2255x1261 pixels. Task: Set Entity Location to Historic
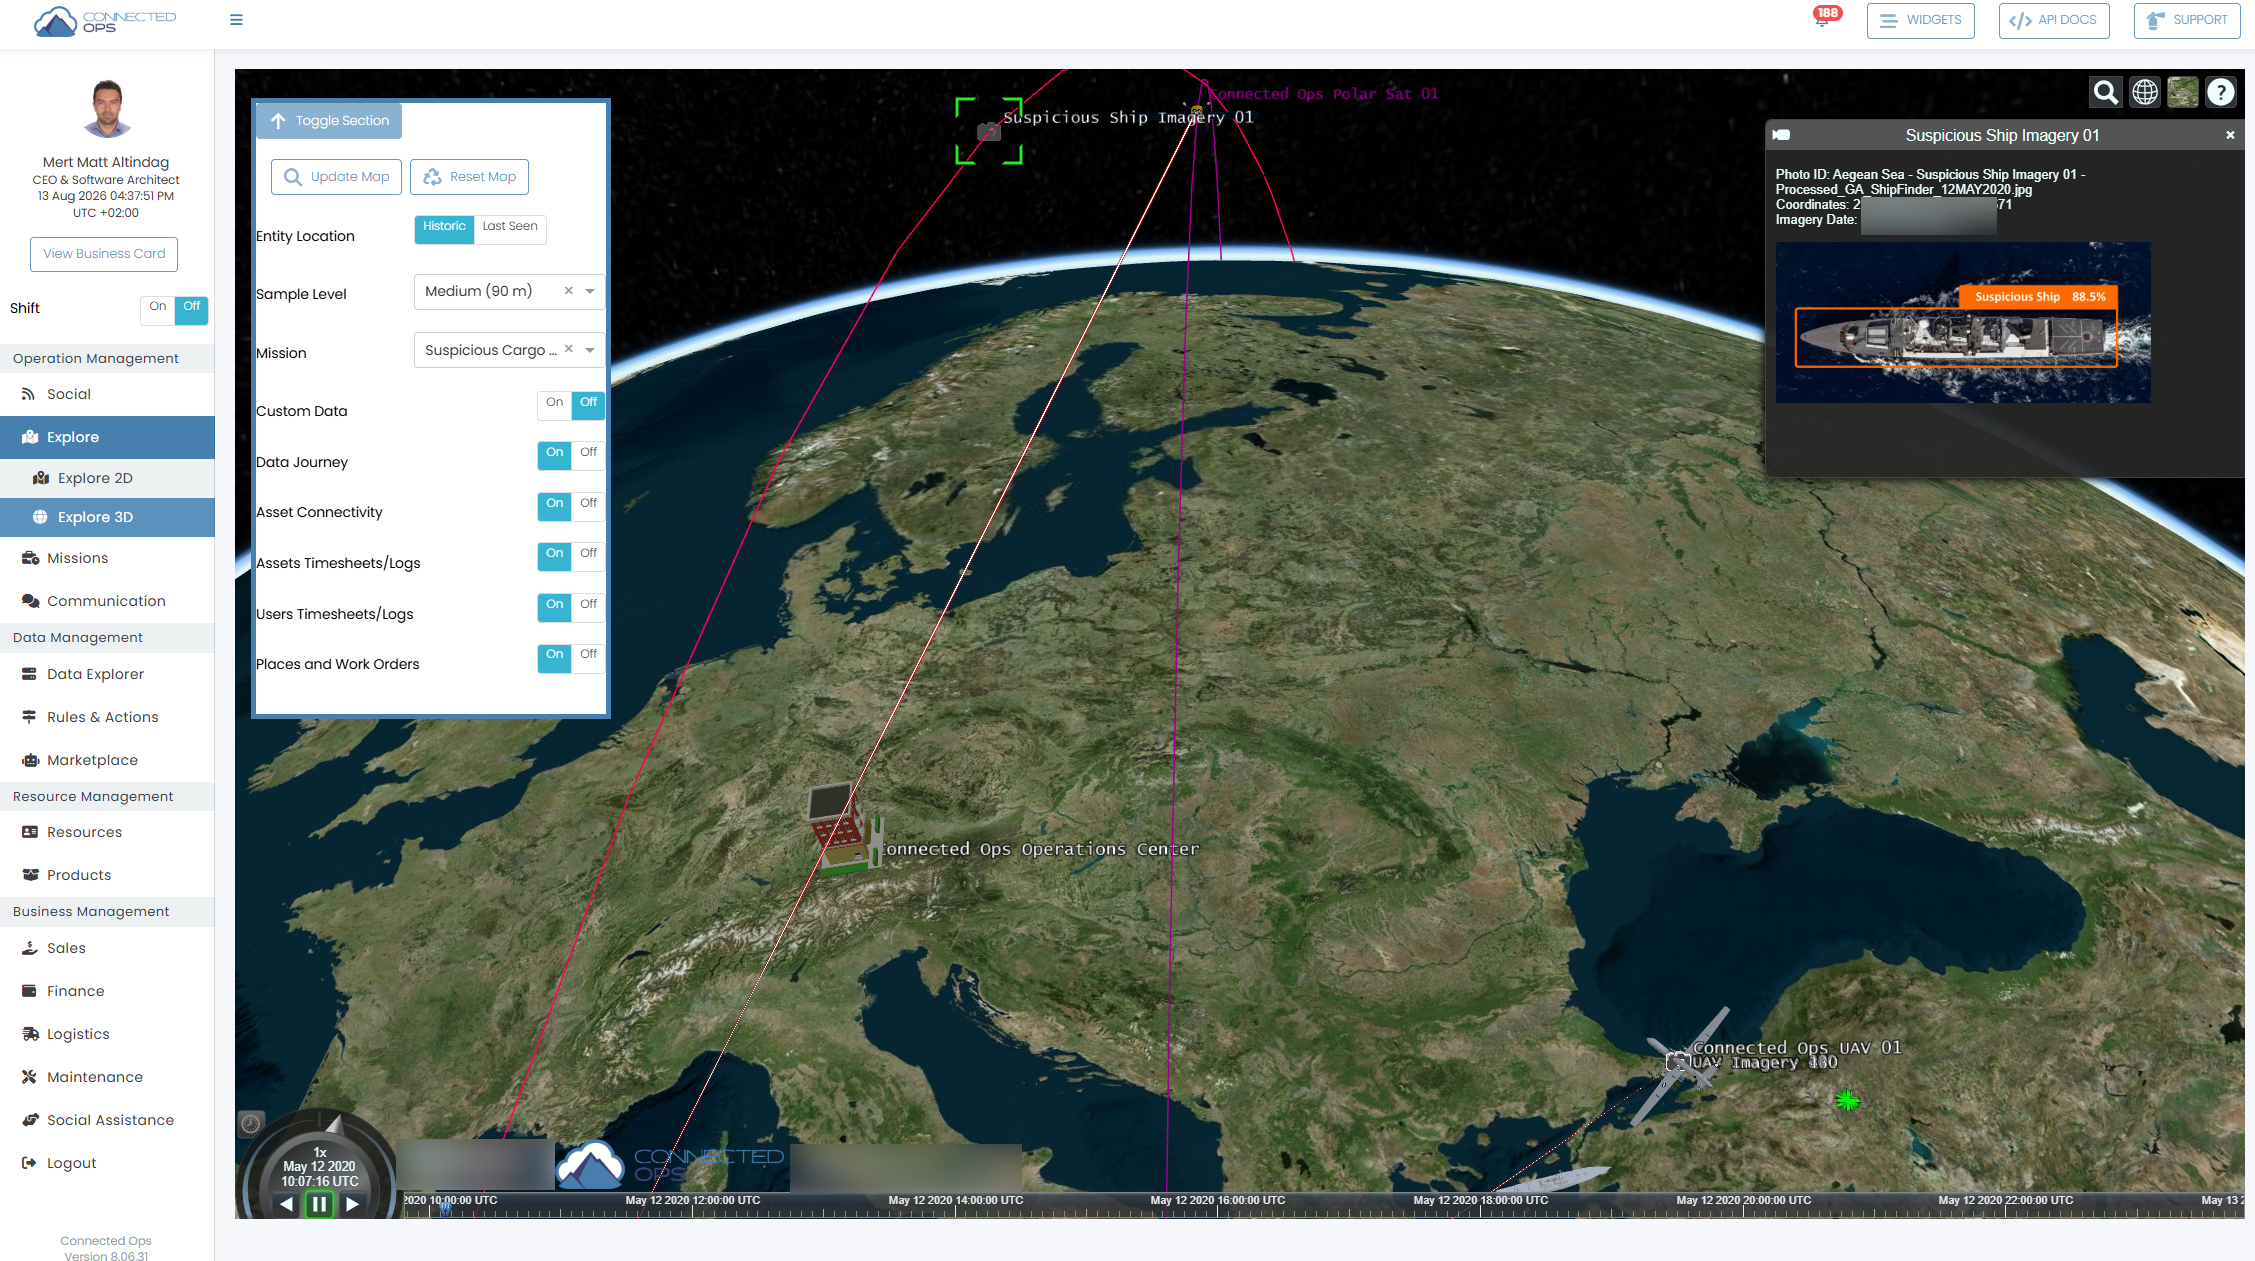[x=444, y=229]
